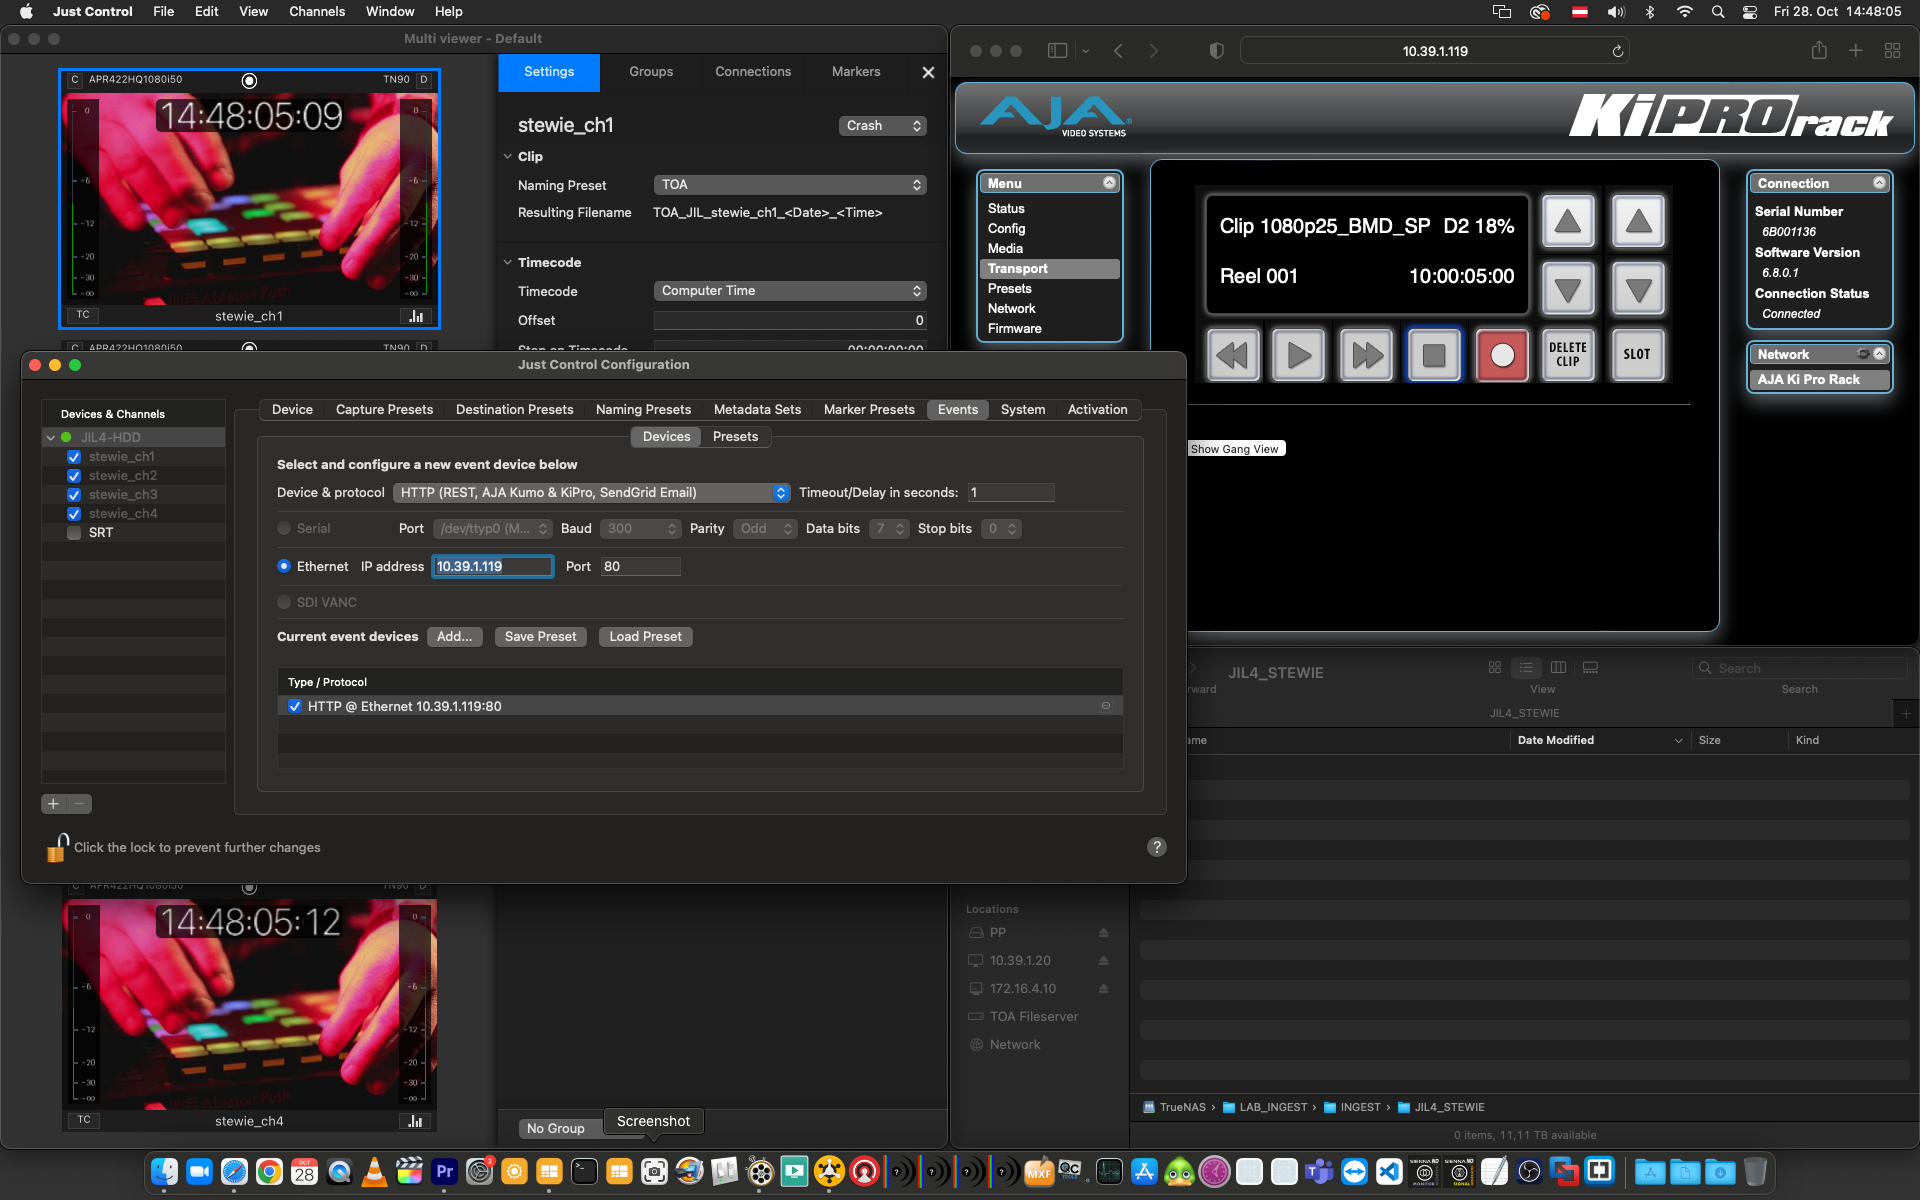
Task: Click the Timeout/Delay seconds field
Action: tap(1011, 493)
